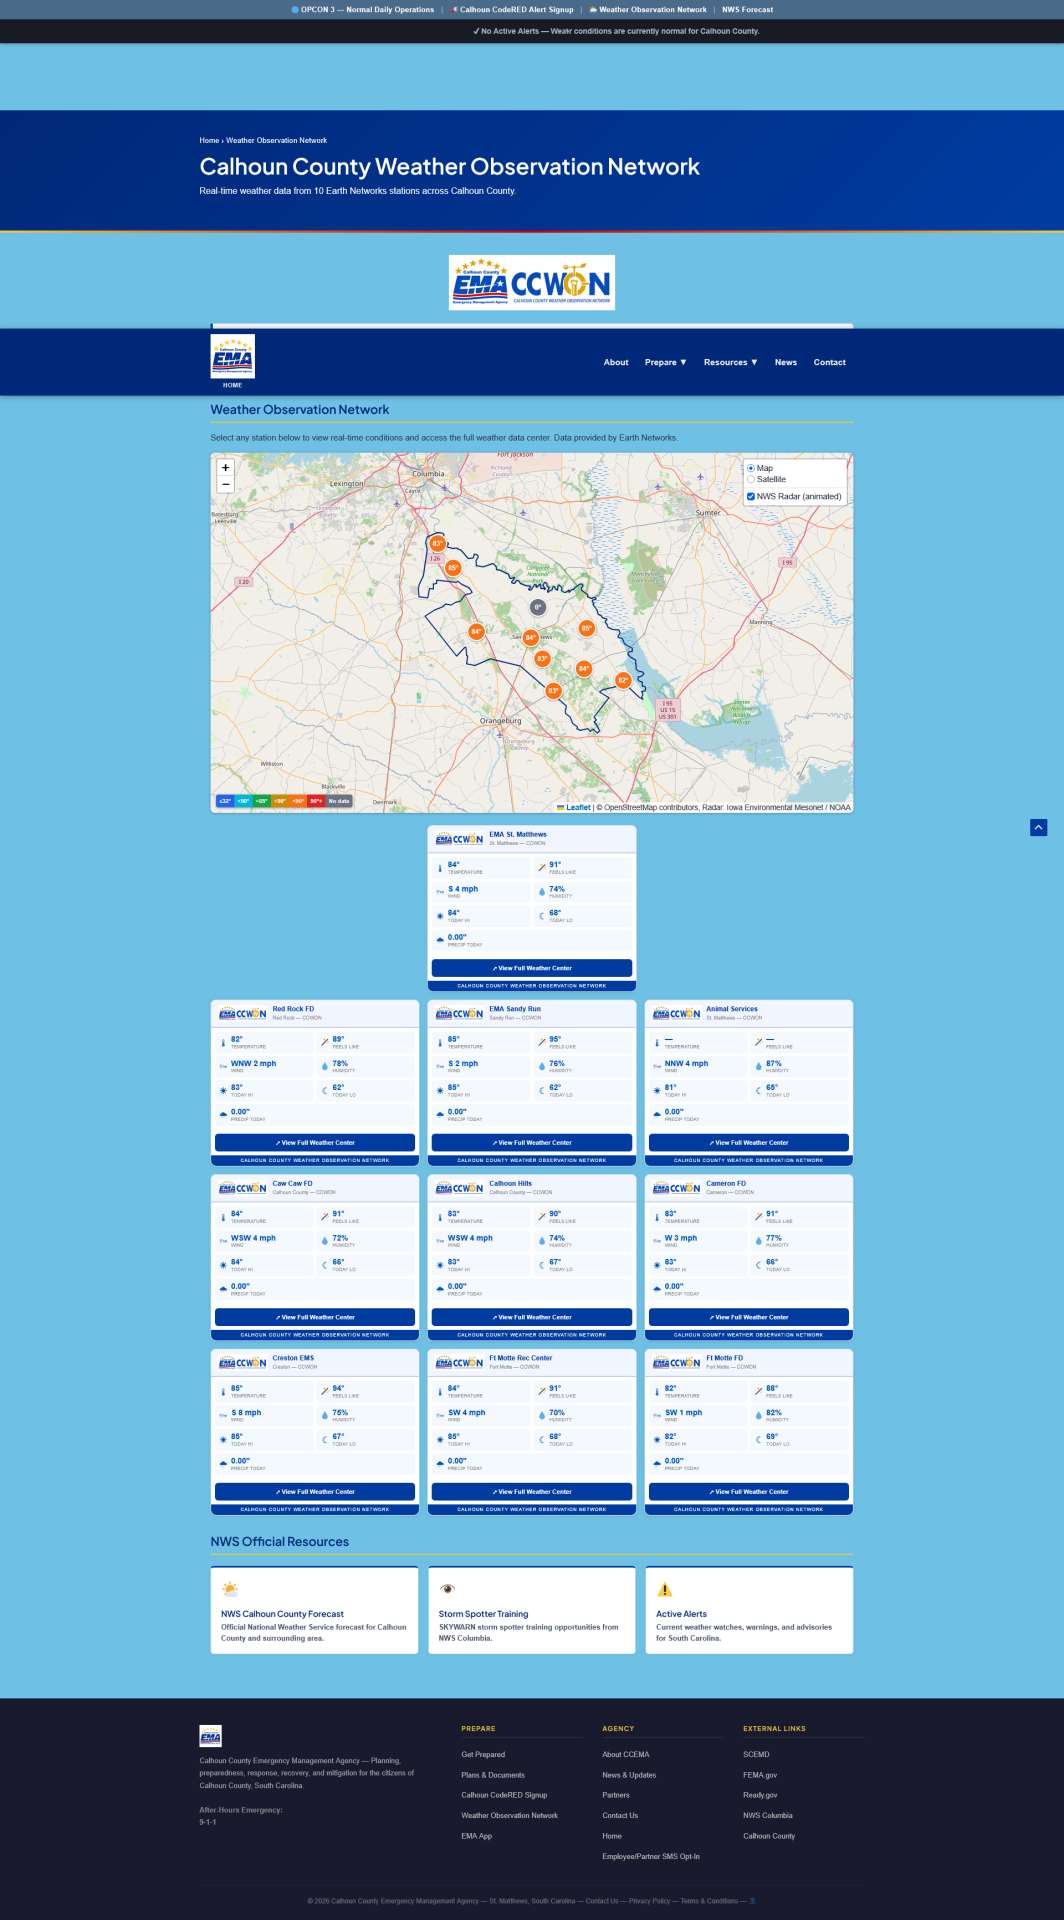Viewport: 1064px width, 1920px height.
Task: Click the CCWON logo on Red Rock FD card
Action: [243, 1013]
